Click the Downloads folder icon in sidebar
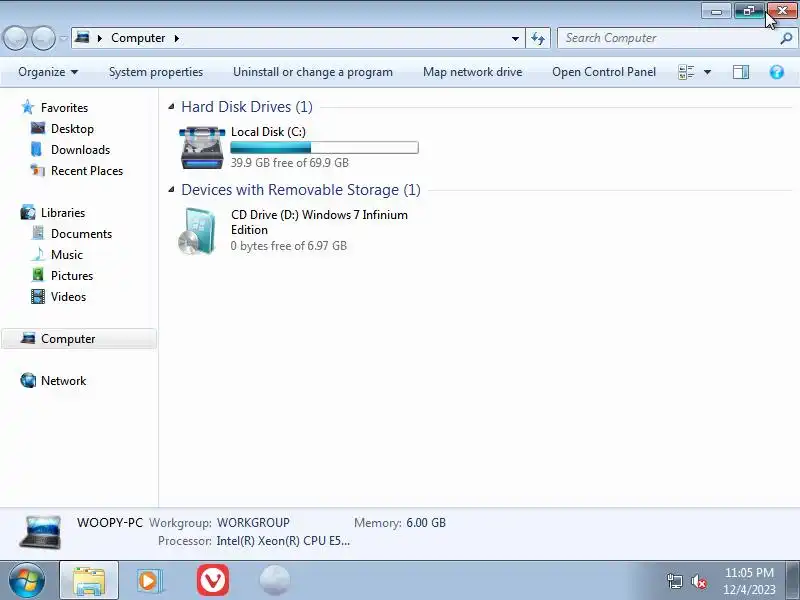Viewport: 800px width, 600px height. (x=37, y=149)
